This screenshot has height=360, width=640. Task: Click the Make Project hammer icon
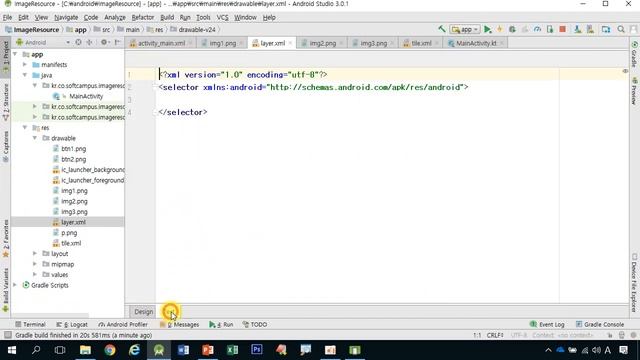[x=442, y=29]
